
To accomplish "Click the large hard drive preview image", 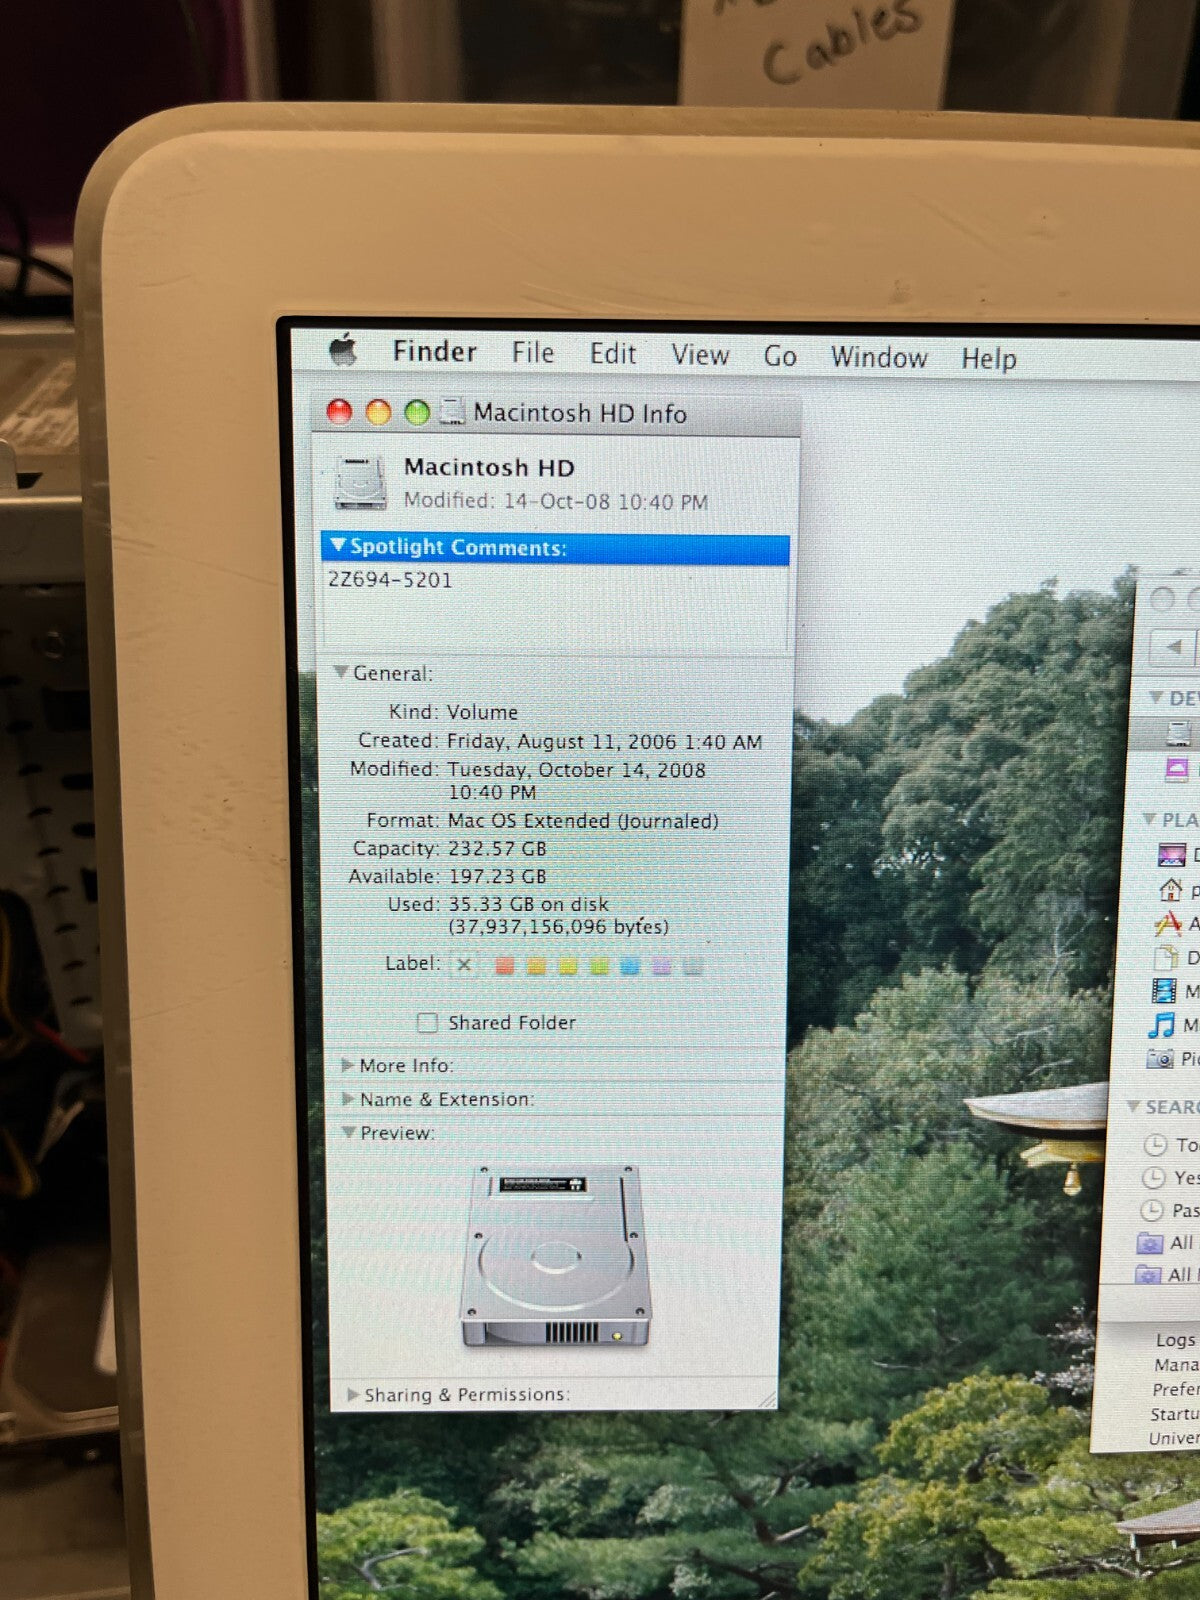I will coord(555,1255).
